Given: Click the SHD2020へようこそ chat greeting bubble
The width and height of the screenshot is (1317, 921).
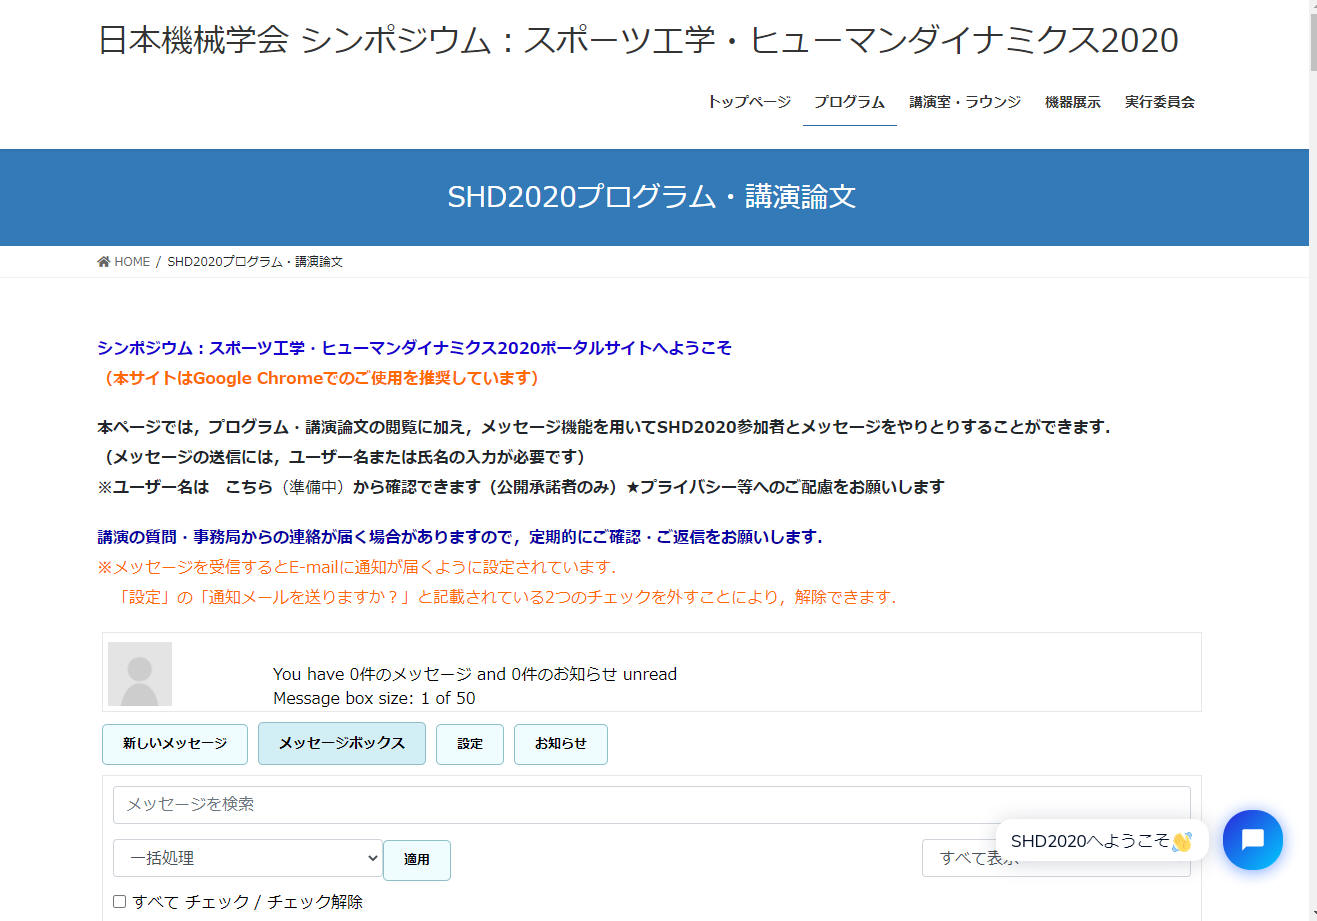Looking at the screenshot, I should (x=1102, y=841).
